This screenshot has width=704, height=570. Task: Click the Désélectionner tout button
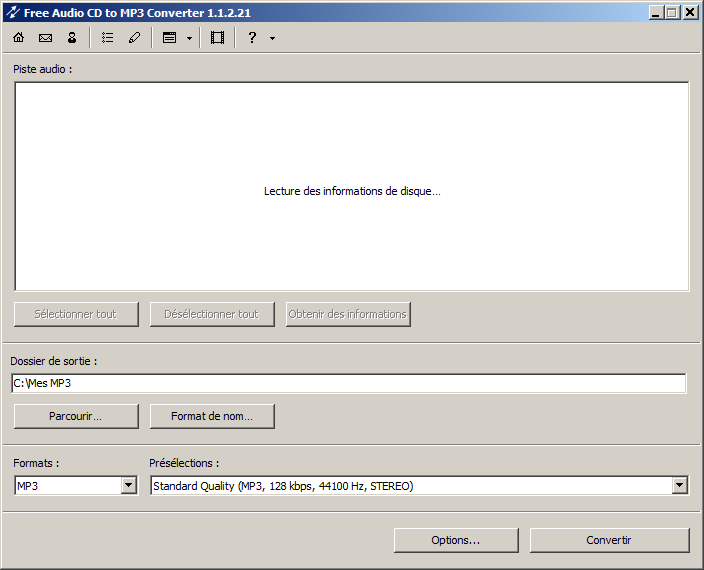point(212,314)
